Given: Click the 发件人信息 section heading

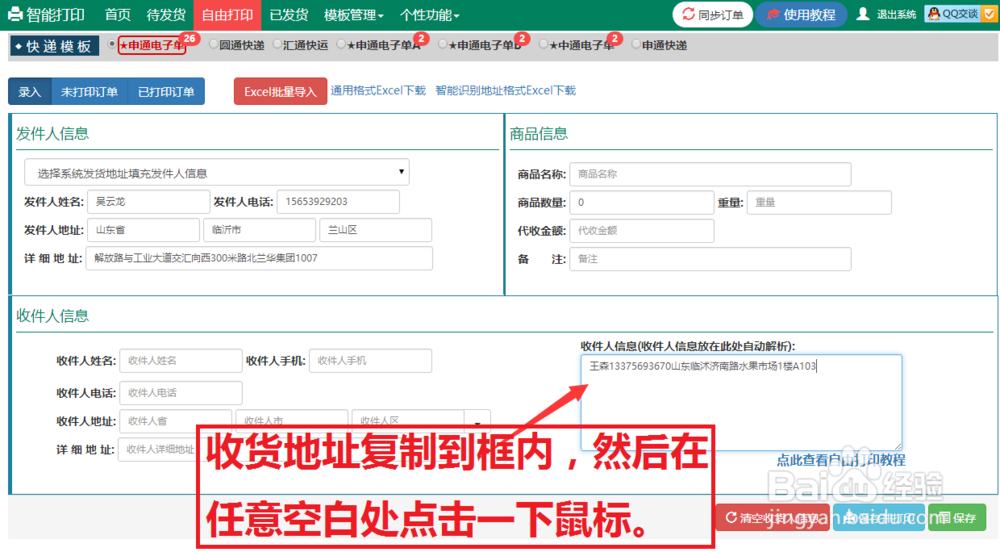Looking at the screenshot, I should 52,134.
